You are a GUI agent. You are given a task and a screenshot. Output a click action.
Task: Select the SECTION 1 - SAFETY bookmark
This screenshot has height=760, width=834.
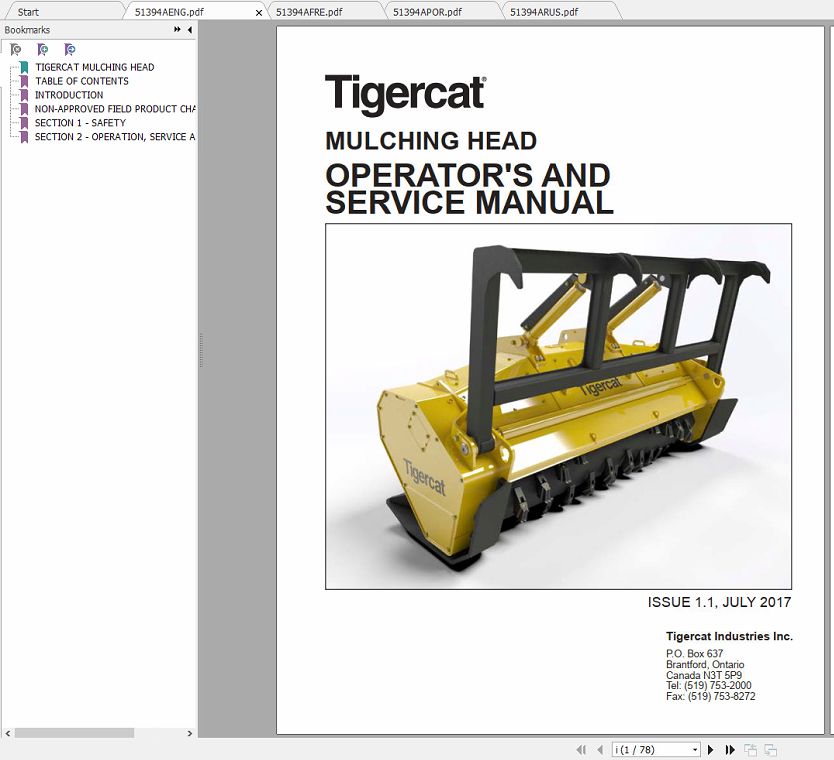tap(79, 122)
